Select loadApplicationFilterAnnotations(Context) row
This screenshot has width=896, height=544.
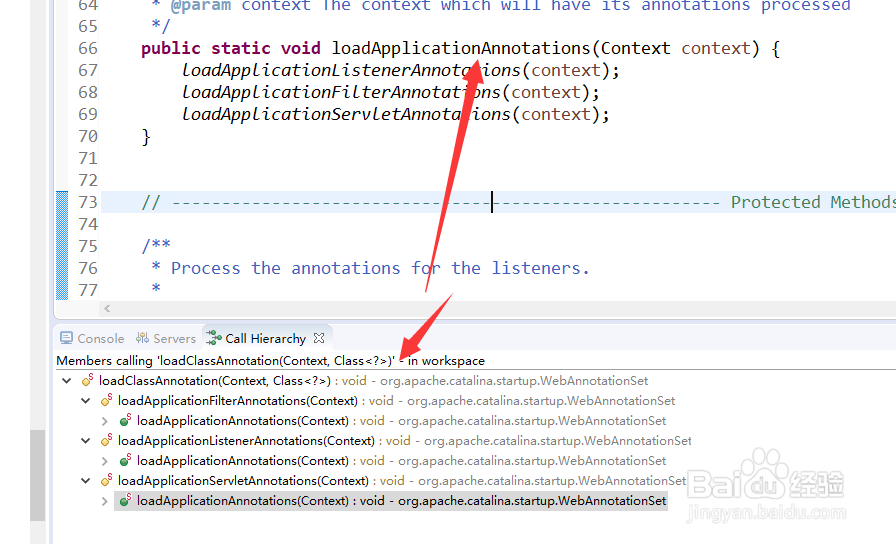pyautogui.click(x=387, y=401)
